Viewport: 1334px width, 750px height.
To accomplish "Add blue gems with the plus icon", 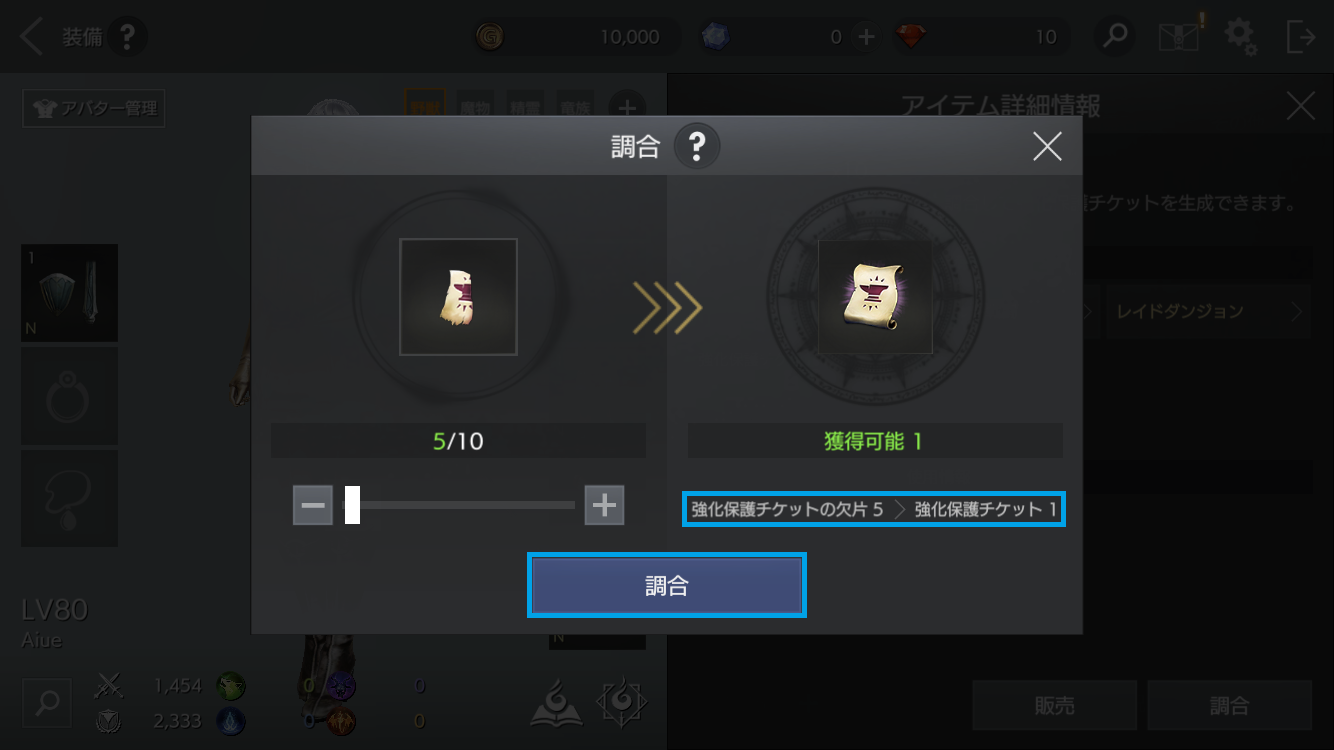I will tap(866, 37).
